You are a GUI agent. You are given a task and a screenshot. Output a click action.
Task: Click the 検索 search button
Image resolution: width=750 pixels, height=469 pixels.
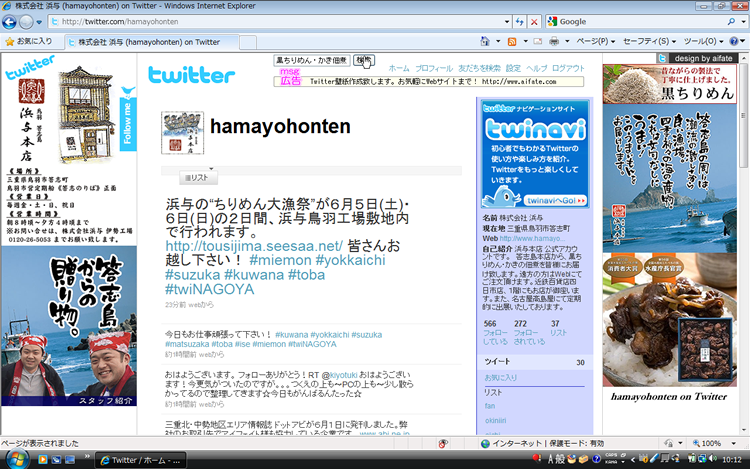tap(364, 60)
